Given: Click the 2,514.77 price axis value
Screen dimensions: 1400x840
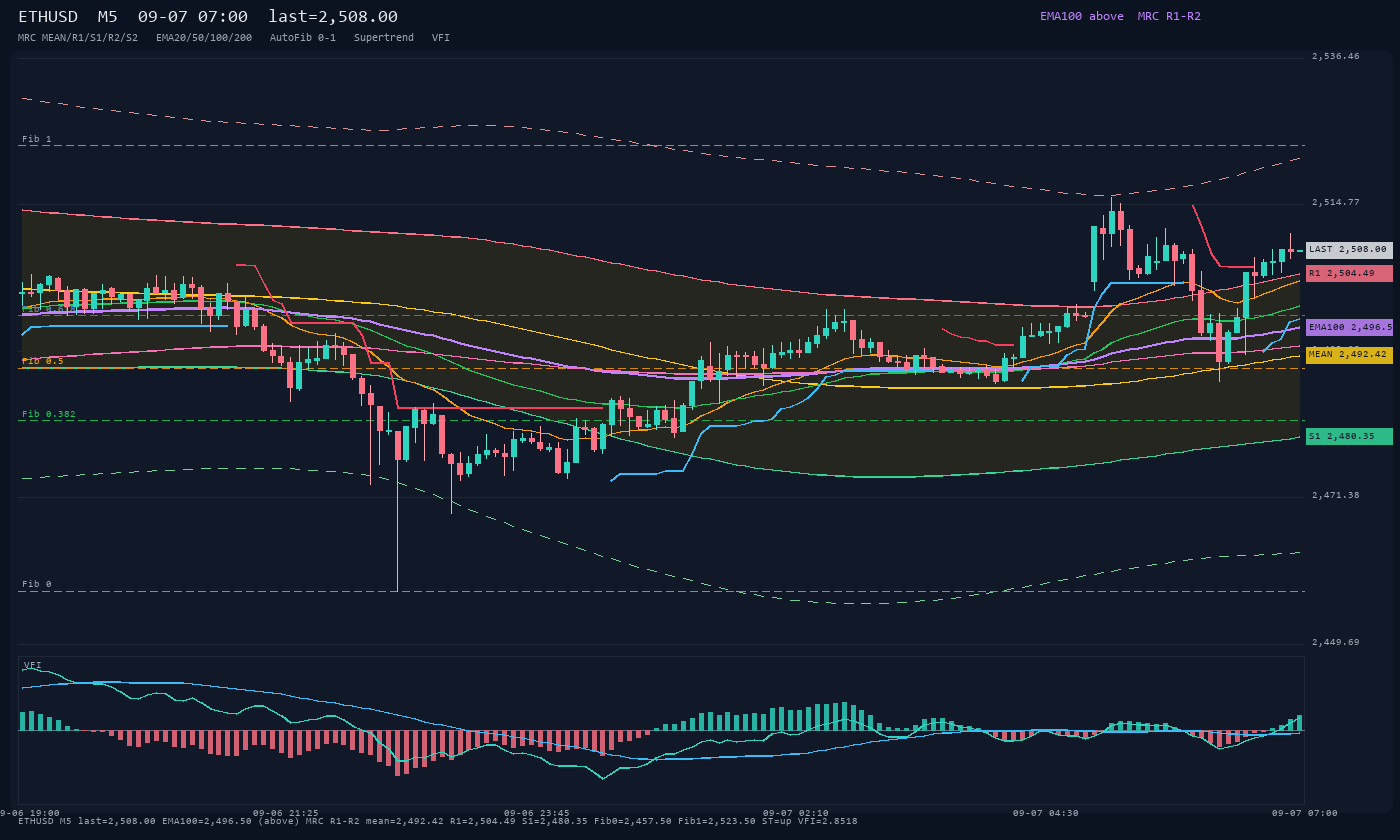Looking at the screenshot, I should 1336,203.
